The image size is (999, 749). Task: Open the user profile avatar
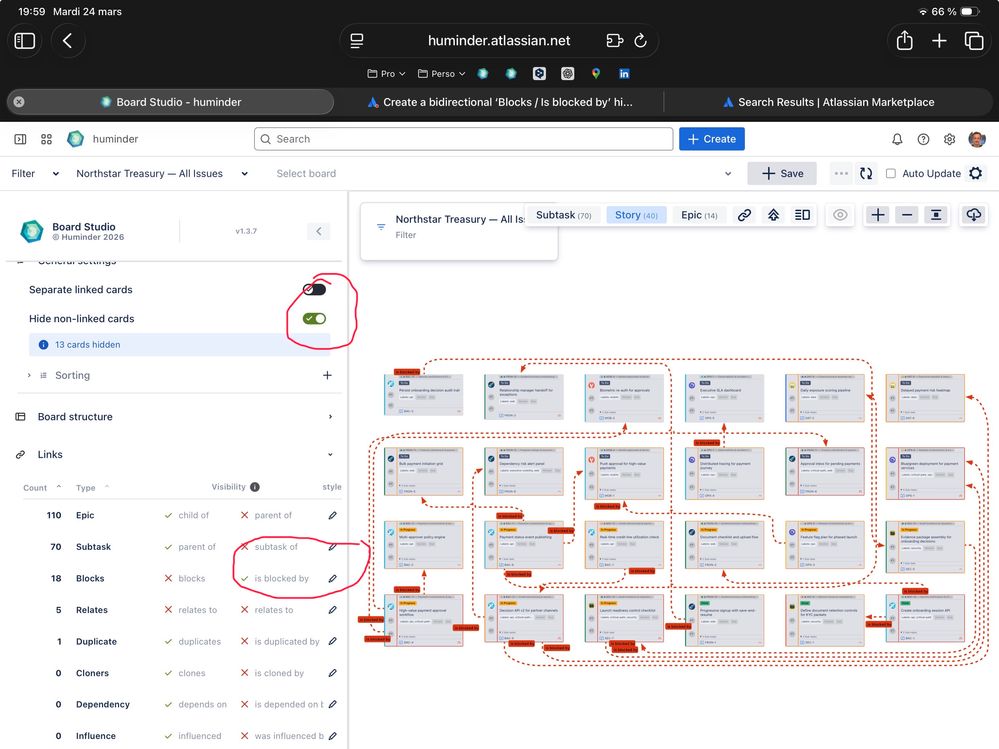[977, 139]
